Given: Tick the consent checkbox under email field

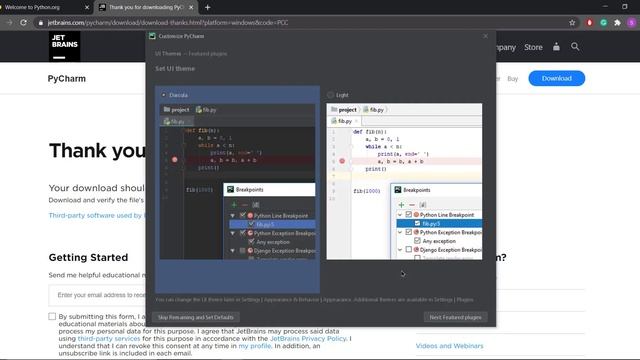Looking at the screenshot, I should [x=52, y=316].
